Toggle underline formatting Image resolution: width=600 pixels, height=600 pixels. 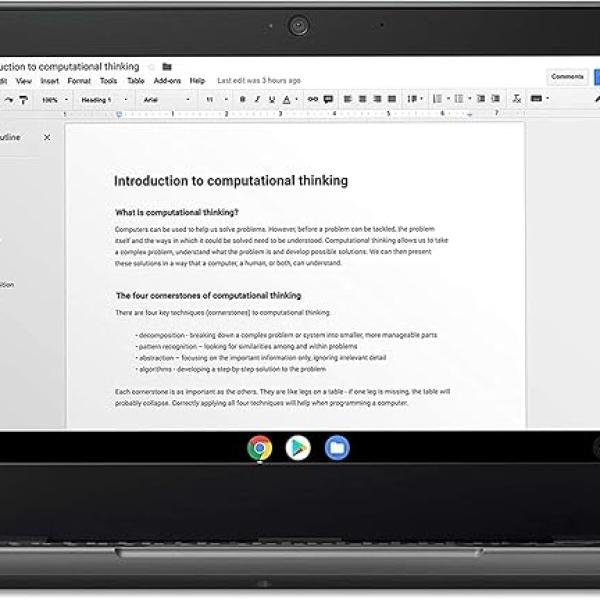coord(272,99)
